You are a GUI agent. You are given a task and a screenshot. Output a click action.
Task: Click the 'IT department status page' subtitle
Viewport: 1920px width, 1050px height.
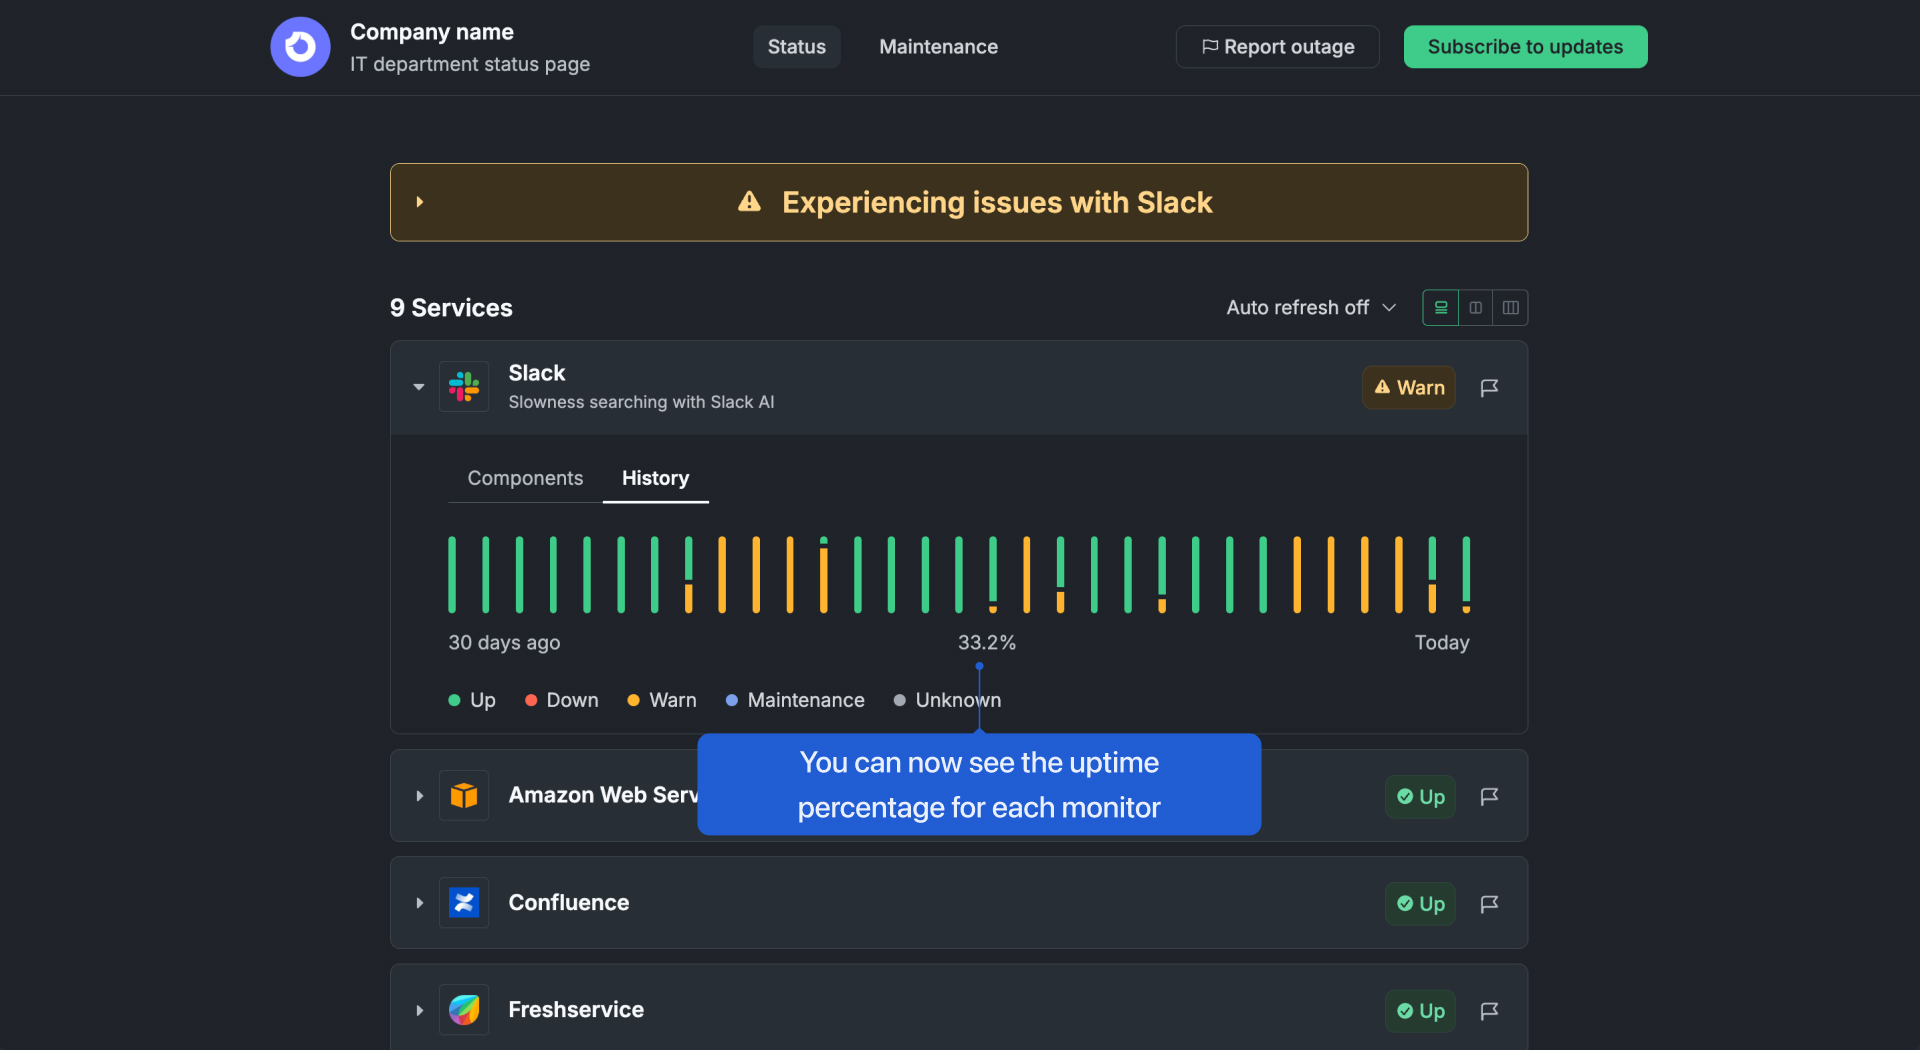470,64
